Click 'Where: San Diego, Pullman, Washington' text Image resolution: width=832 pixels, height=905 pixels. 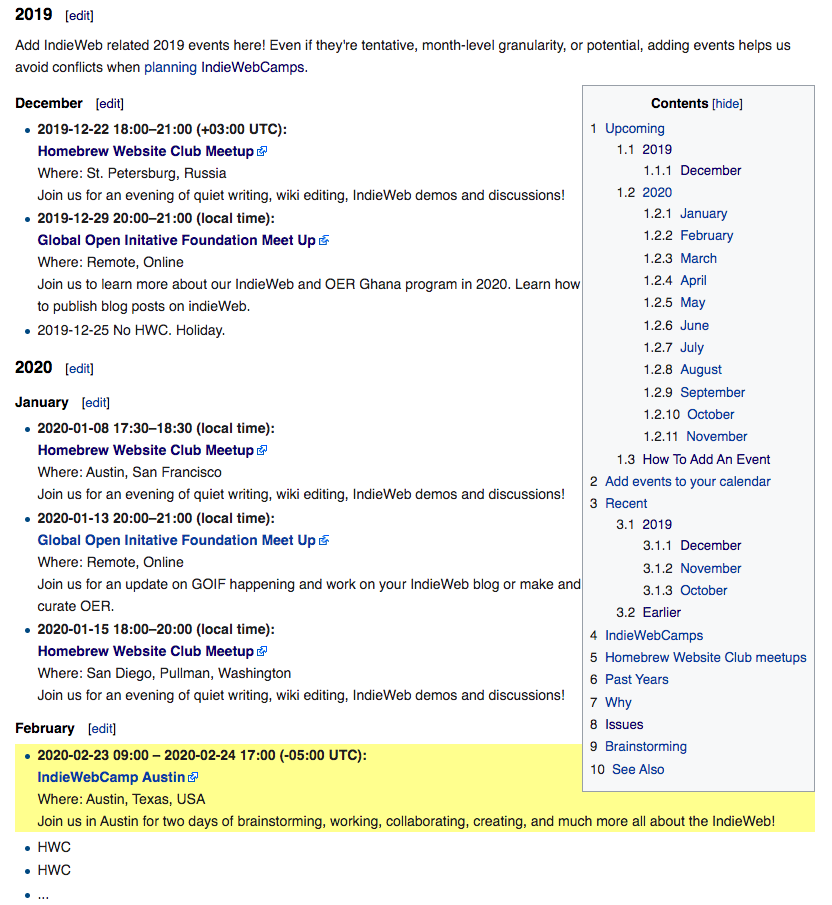pyautogui.click(x=164, y=674)
